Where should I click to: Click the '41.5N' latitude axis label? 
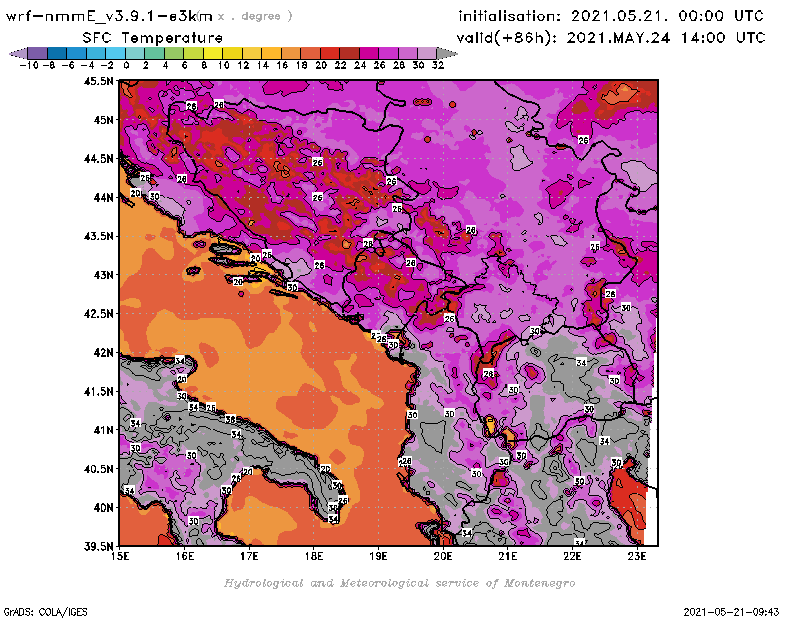point(98,391)
